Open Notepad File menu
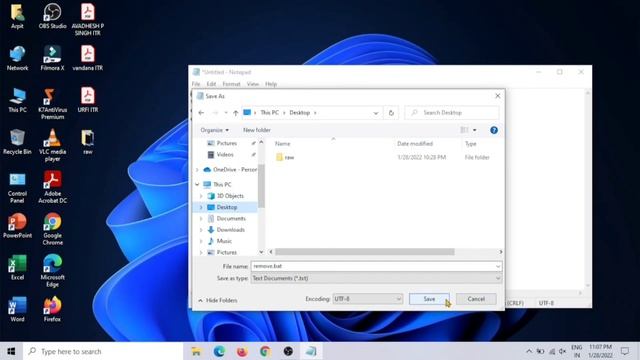Screen dimensions: 640x360 (196, 84)
